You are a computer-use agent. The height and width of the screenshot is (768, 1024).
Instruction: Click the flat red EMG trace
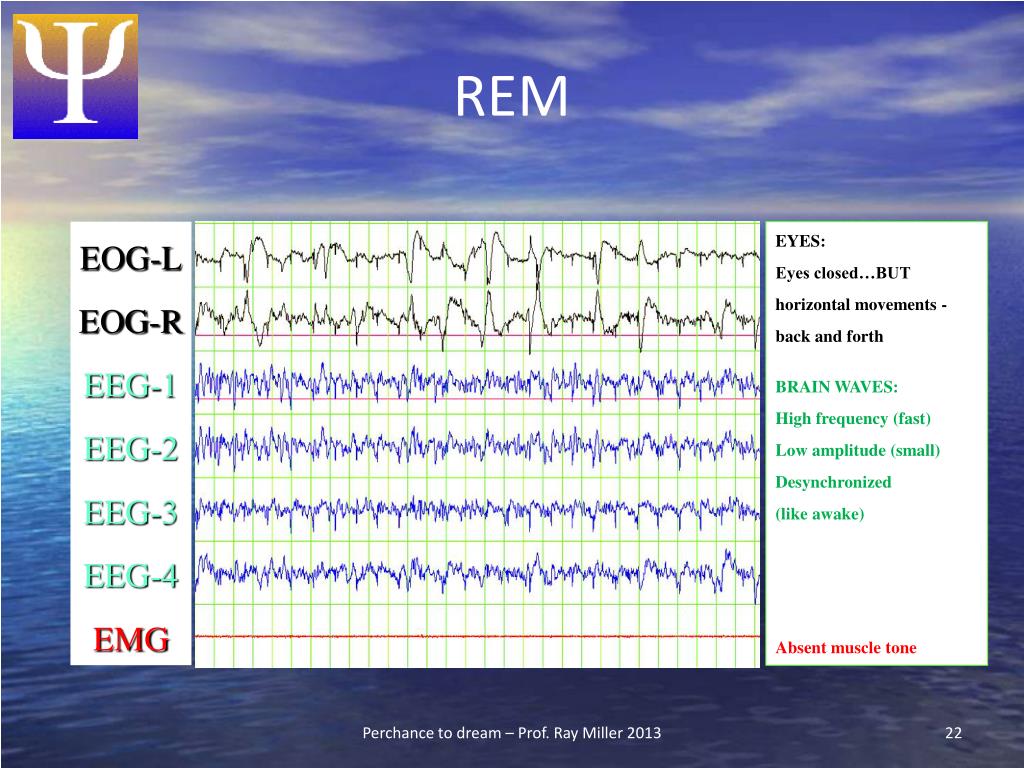pyautogui.click(x=477, y=636)
